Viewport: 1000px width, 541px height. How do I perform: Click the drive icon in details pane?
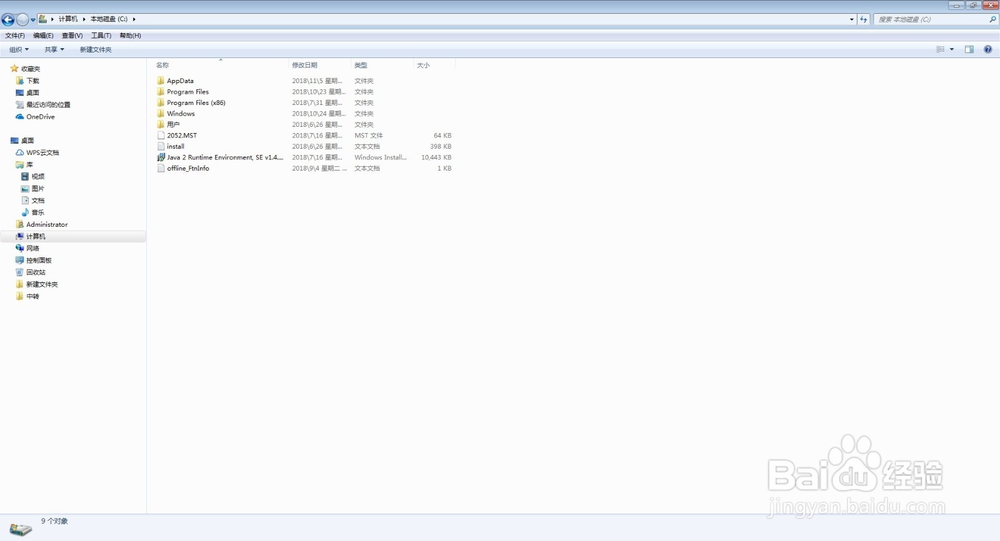click(20, 529)
